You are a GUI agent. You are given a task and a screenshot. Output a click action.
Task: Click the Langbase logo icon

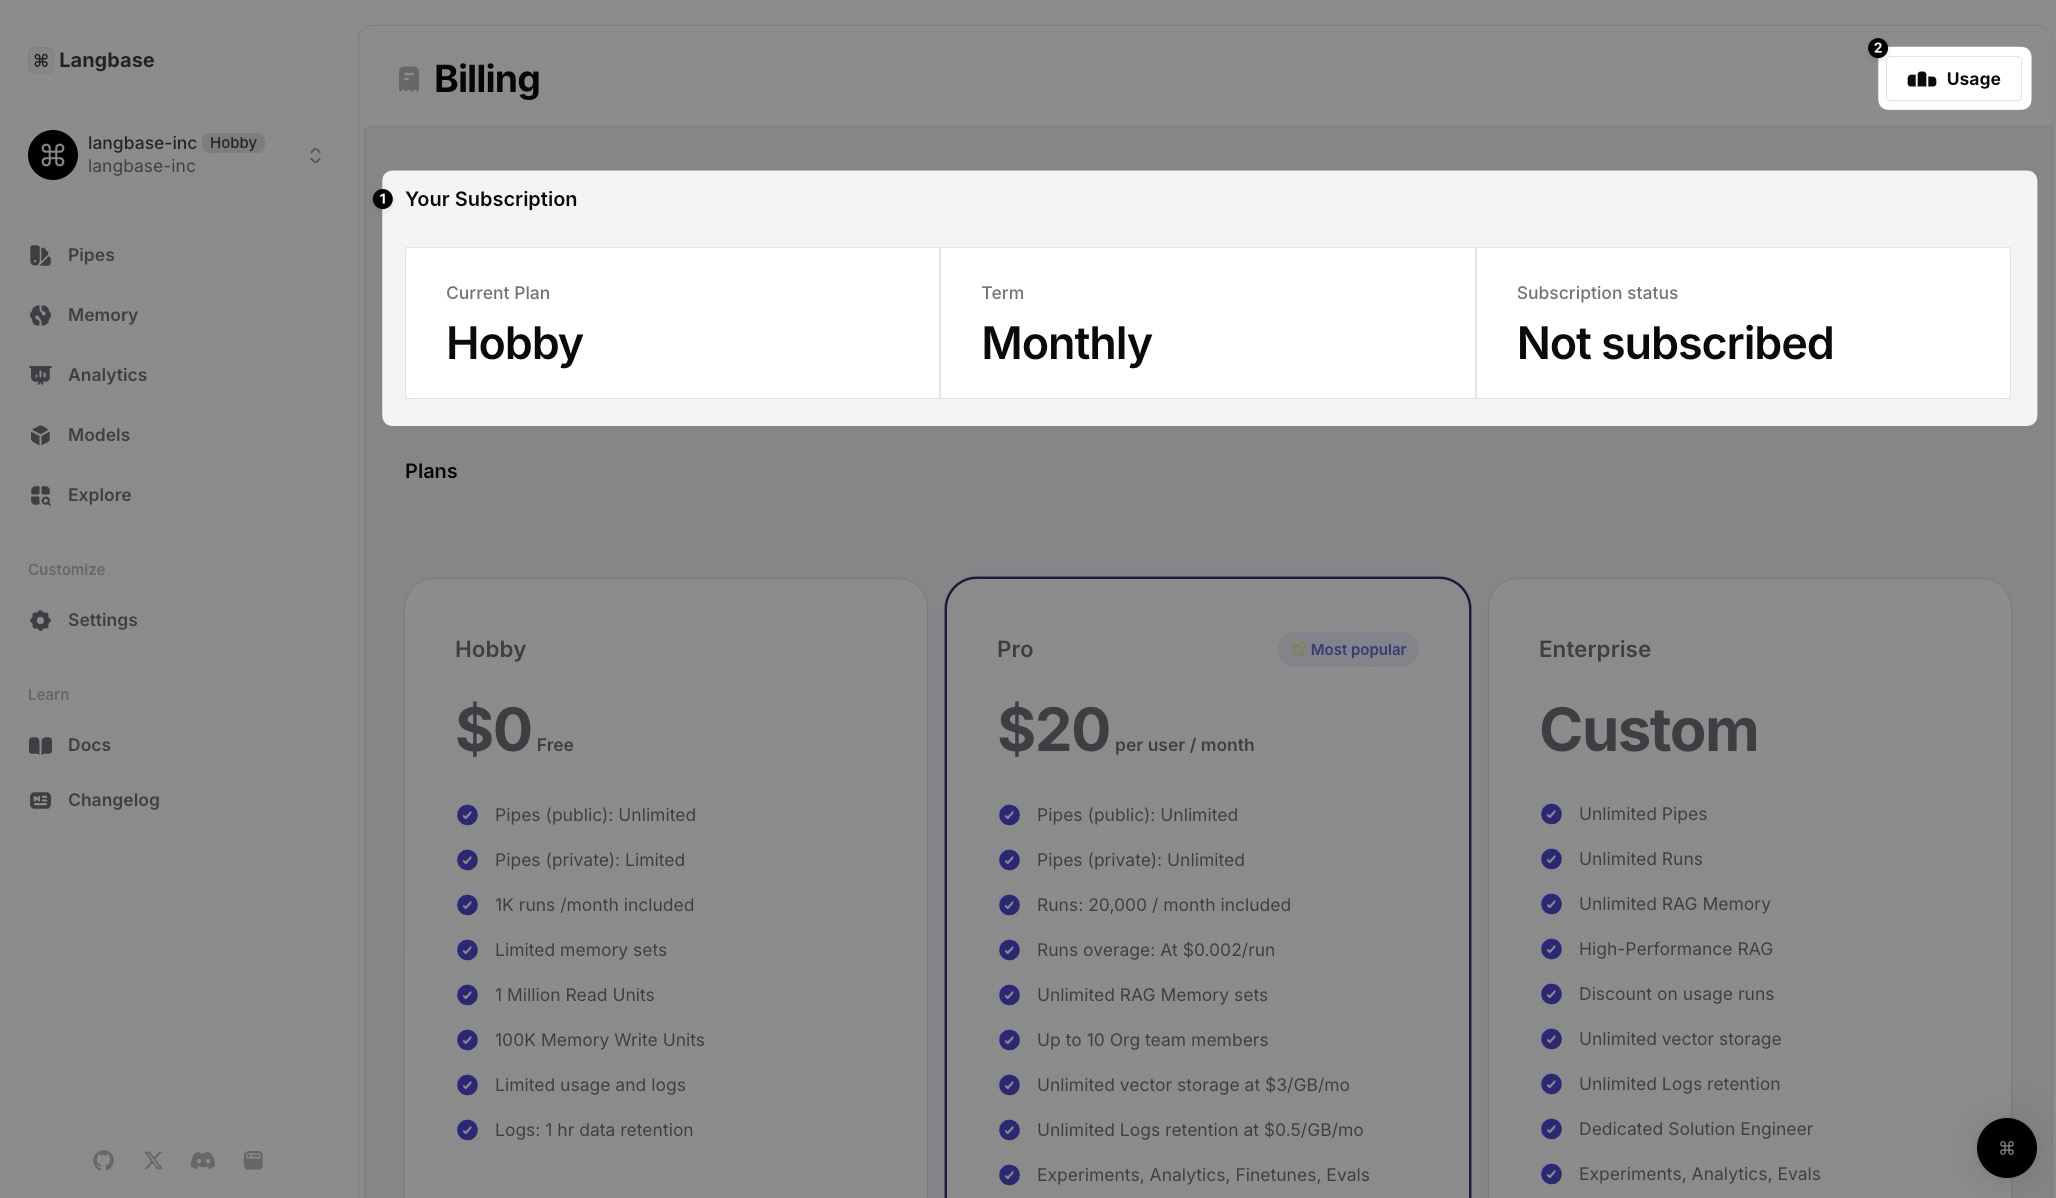click(x=40, y=61)
